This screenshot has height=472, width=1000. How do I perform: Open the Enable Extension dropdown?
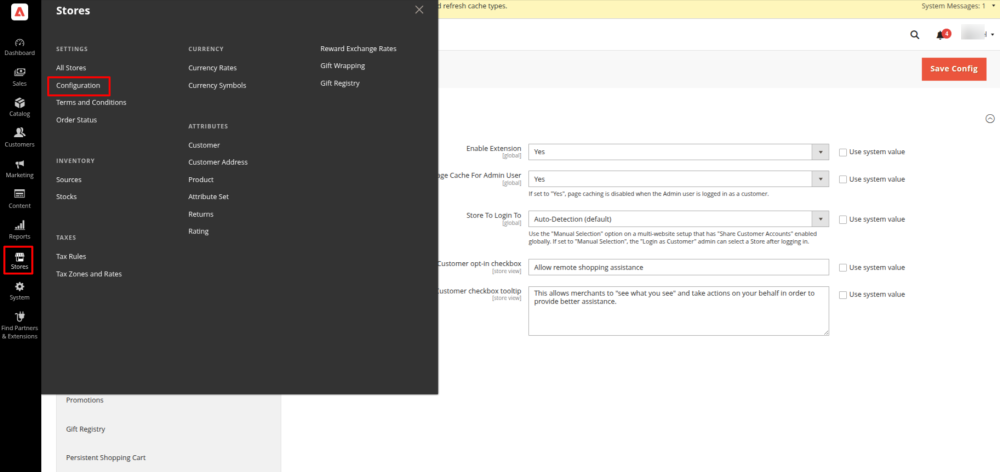(678, 152)
